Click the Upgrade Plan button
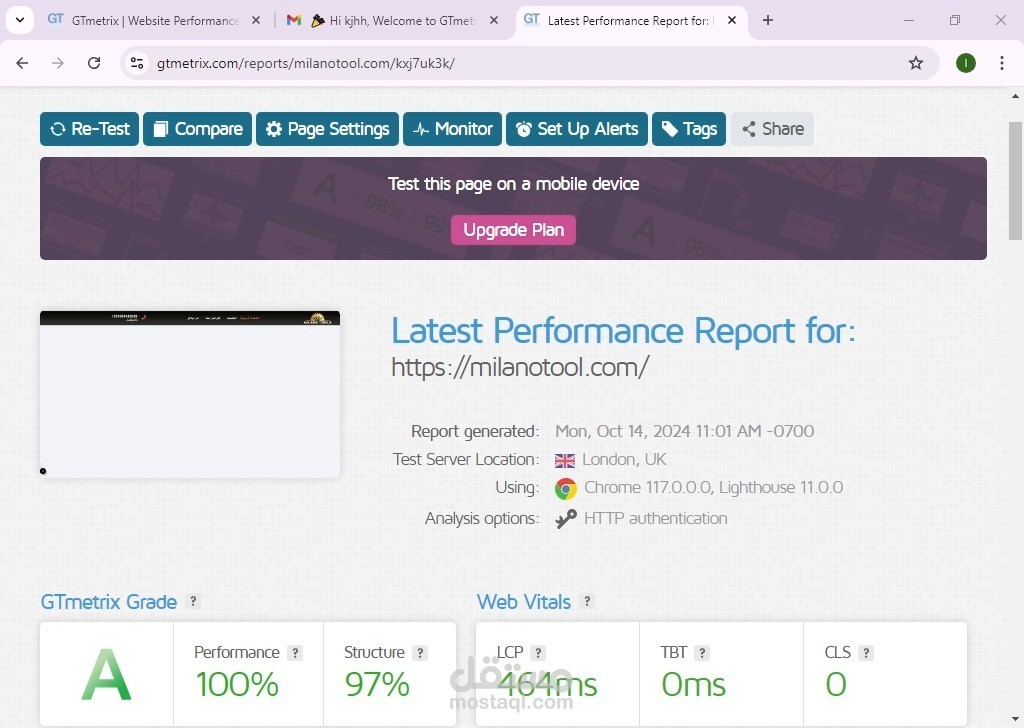Image resolution: width=1024 pixels, height=728 pixels. (513, 230)
